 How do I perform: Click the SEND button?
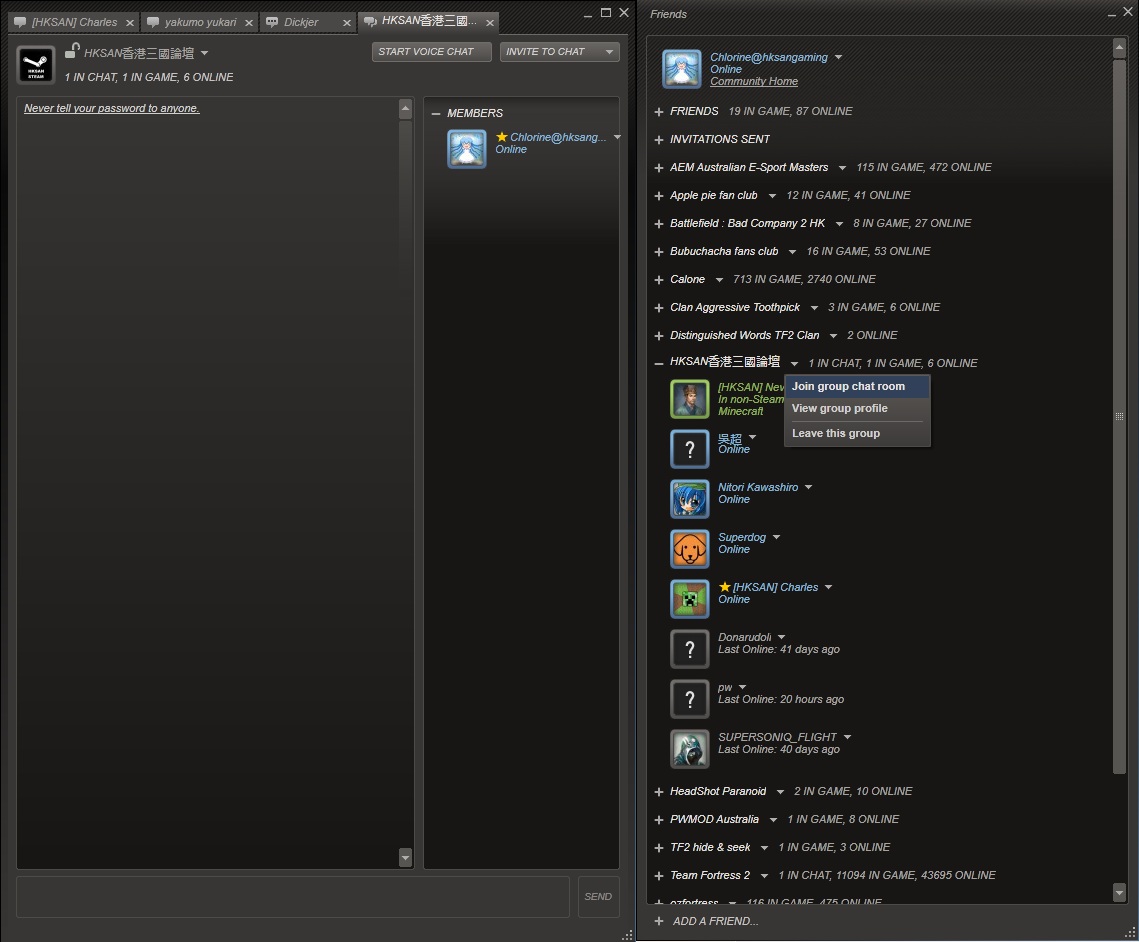599,896
